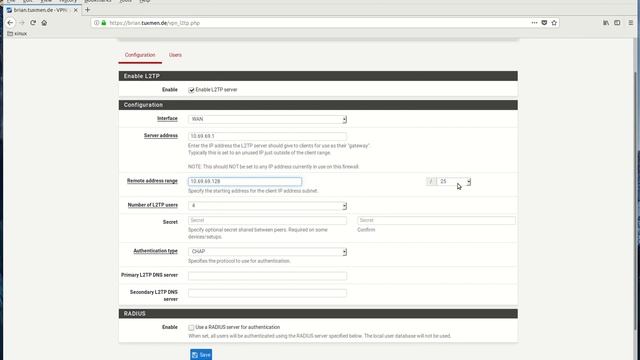Switch to the Users tab

(175, 55)
